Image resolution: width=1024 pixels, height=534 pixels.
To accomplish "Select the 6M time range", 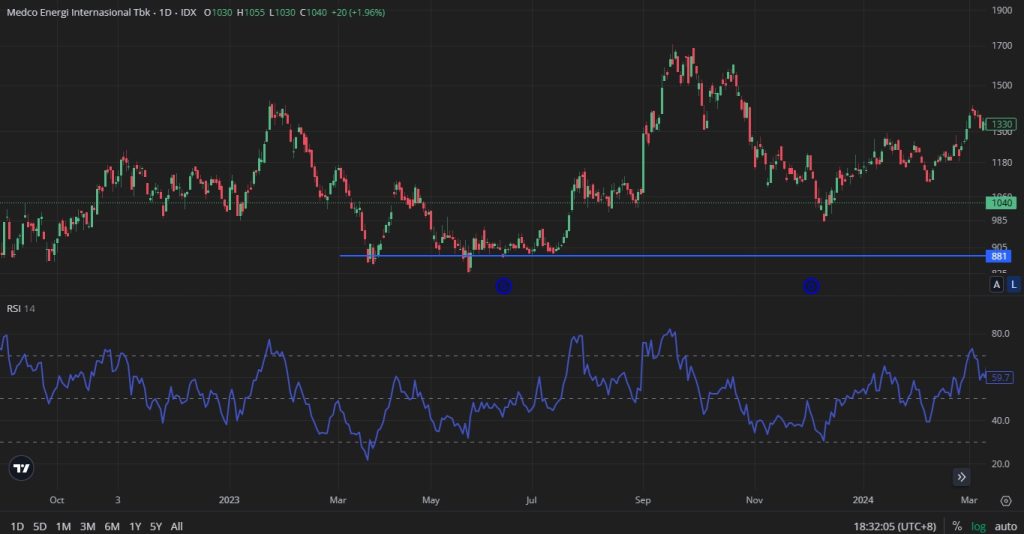I will tap(112, 526).
